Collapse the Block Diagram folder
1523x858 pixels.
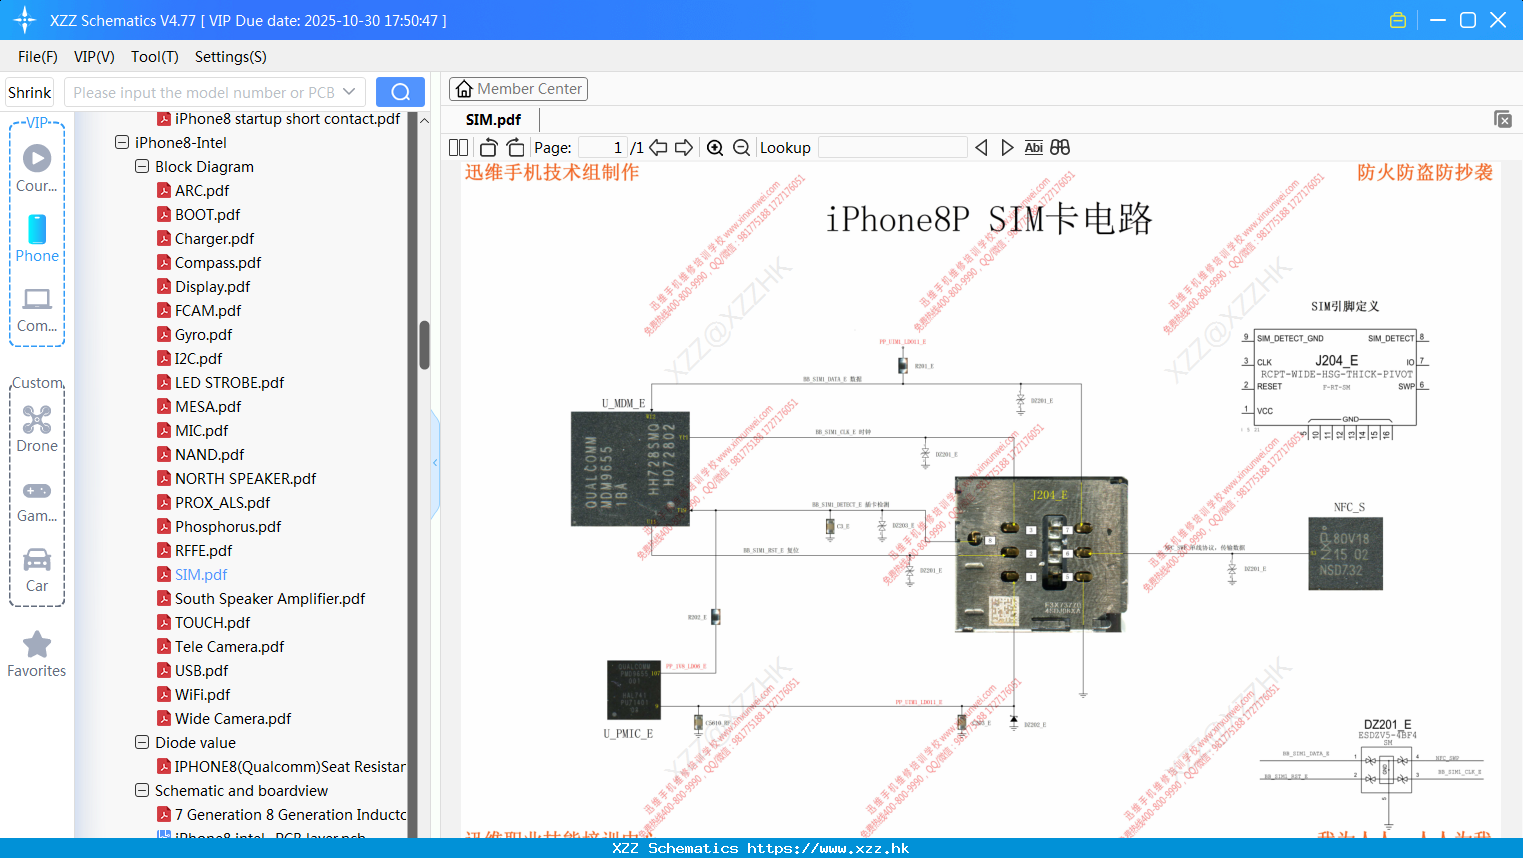[x=142, y=167]
